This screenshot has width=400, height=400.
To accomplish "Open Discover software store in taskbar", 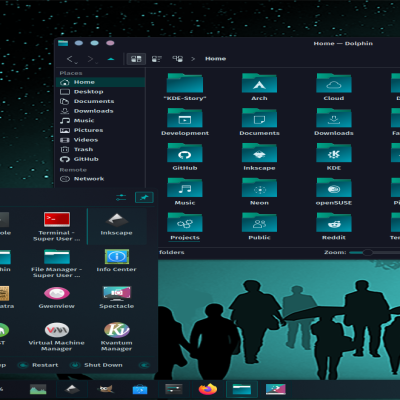I will point(140,389).
